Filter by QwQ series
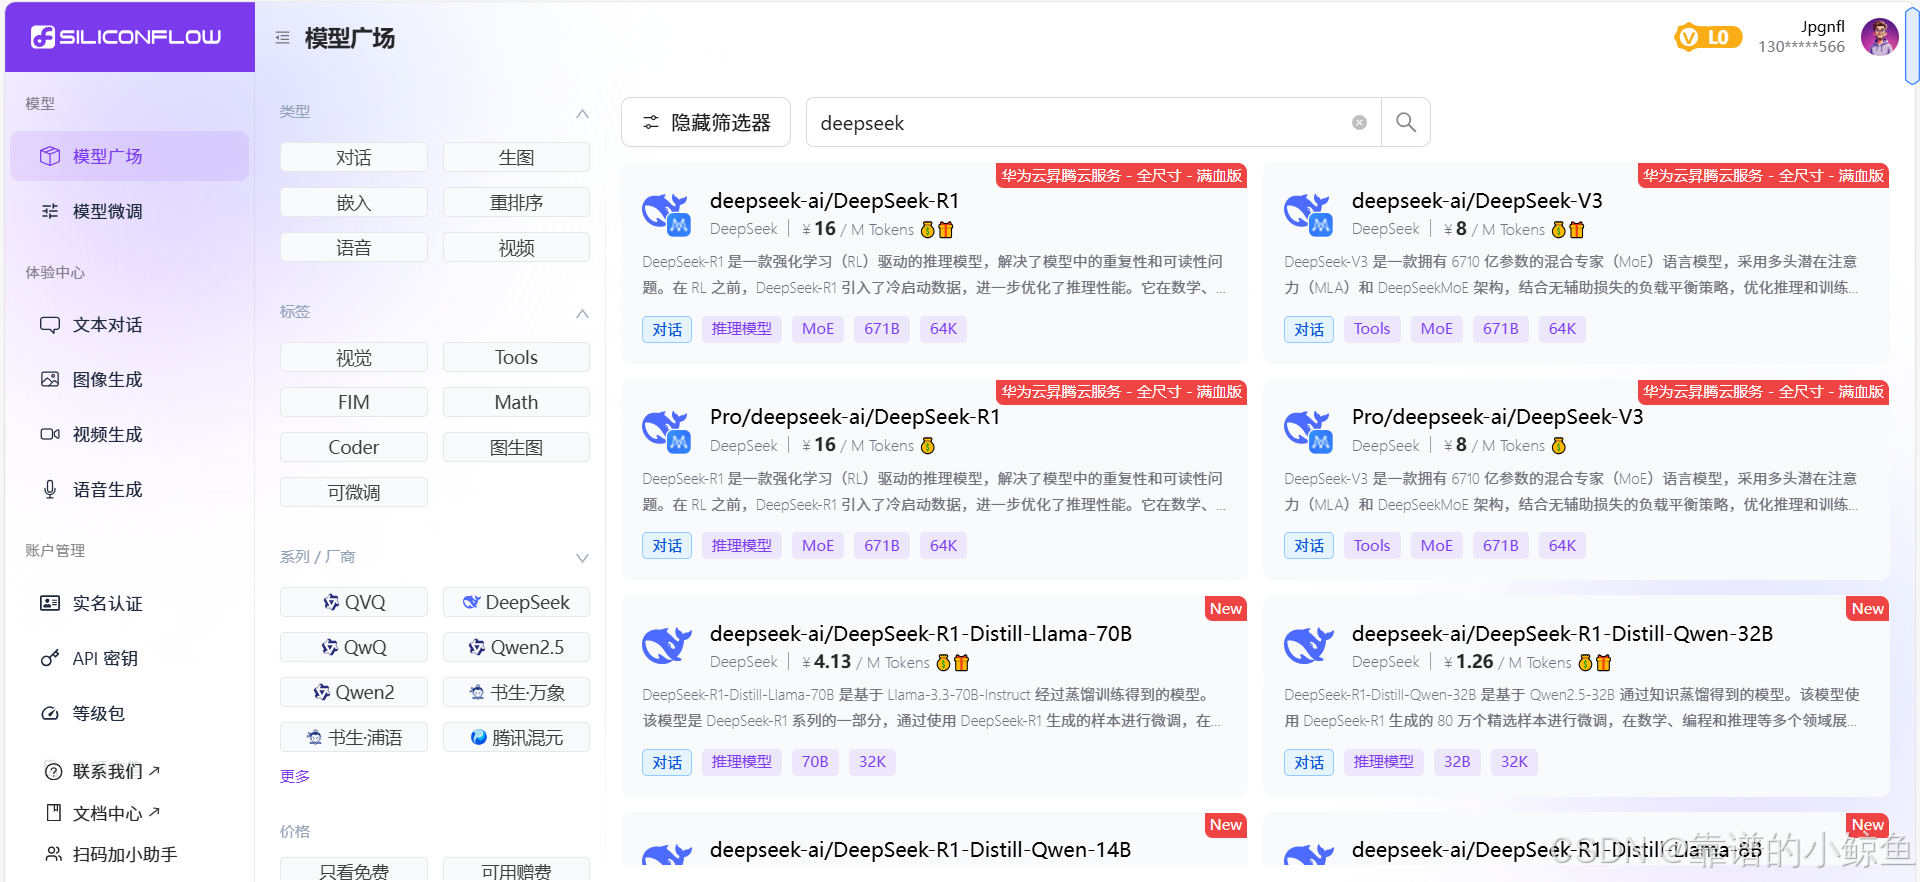The width and height of the screenshot is (1920, 882). point(354,647)
